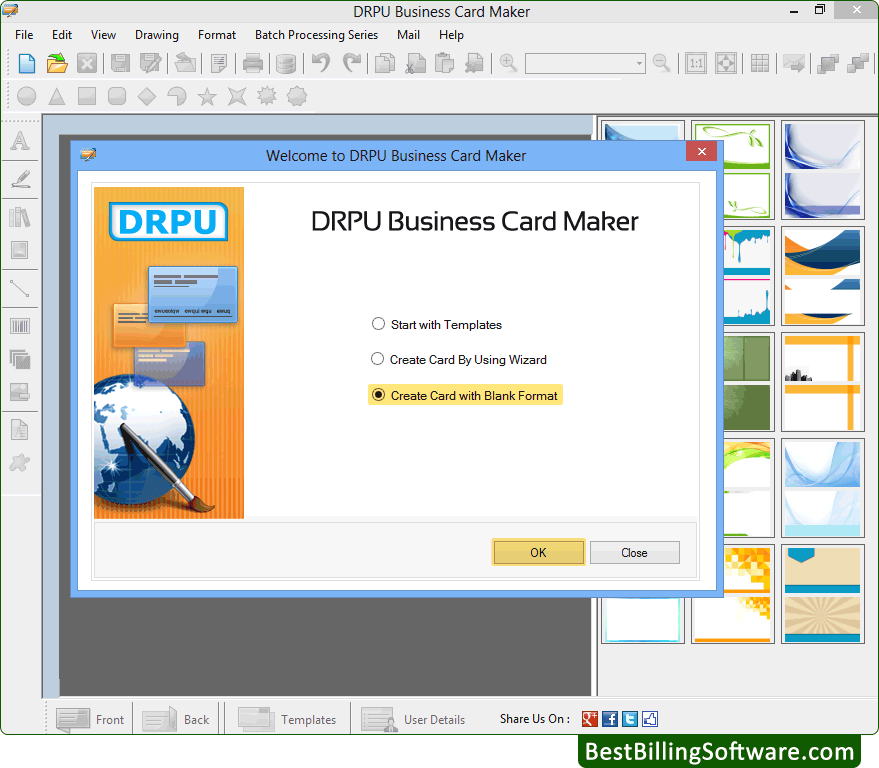The image size is (879, 768).
Task: Open the File menu
Action: (x=24, y=35)
